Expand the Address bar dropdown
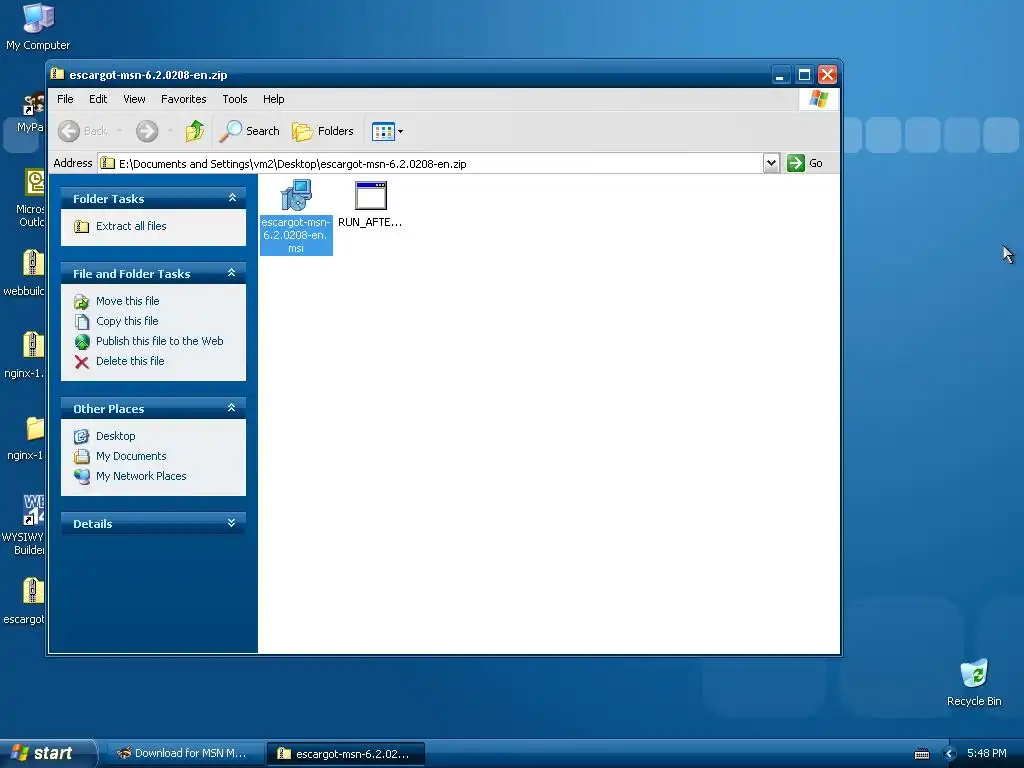This screenshot has width=1024, height=768. pos(771,163)
